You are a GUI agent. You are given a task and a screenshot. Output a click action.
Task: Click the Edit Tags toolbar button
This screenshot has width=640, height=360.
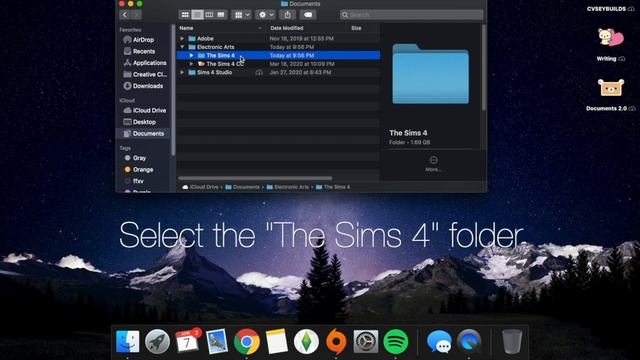point(308,15)
